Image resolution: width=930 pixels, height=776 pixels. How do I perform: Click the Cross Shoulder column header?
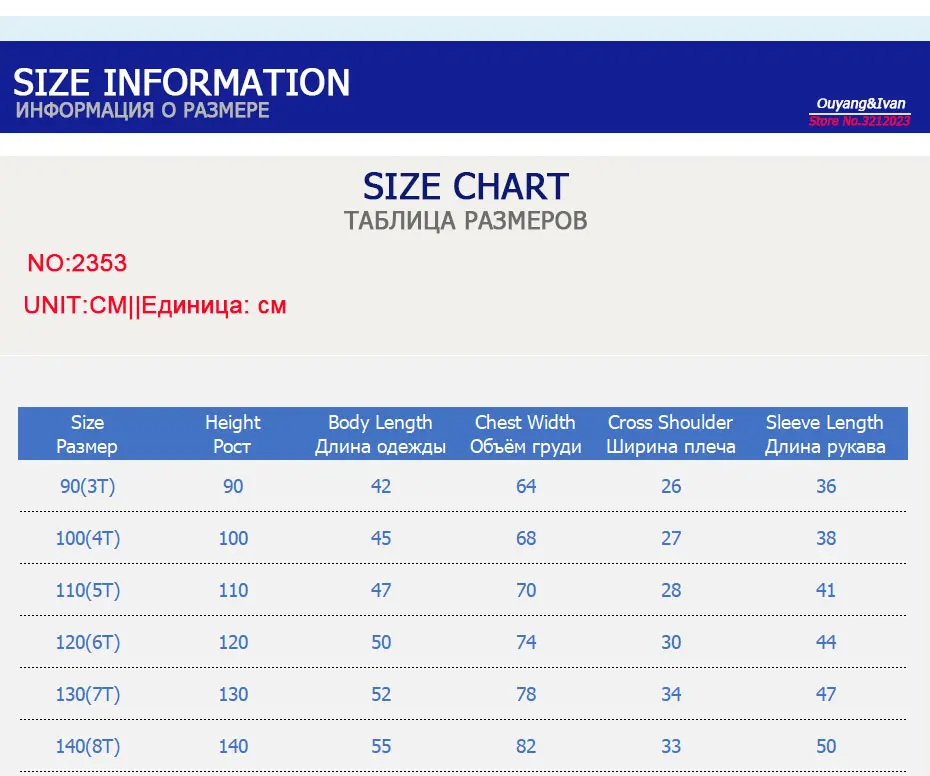671,434
